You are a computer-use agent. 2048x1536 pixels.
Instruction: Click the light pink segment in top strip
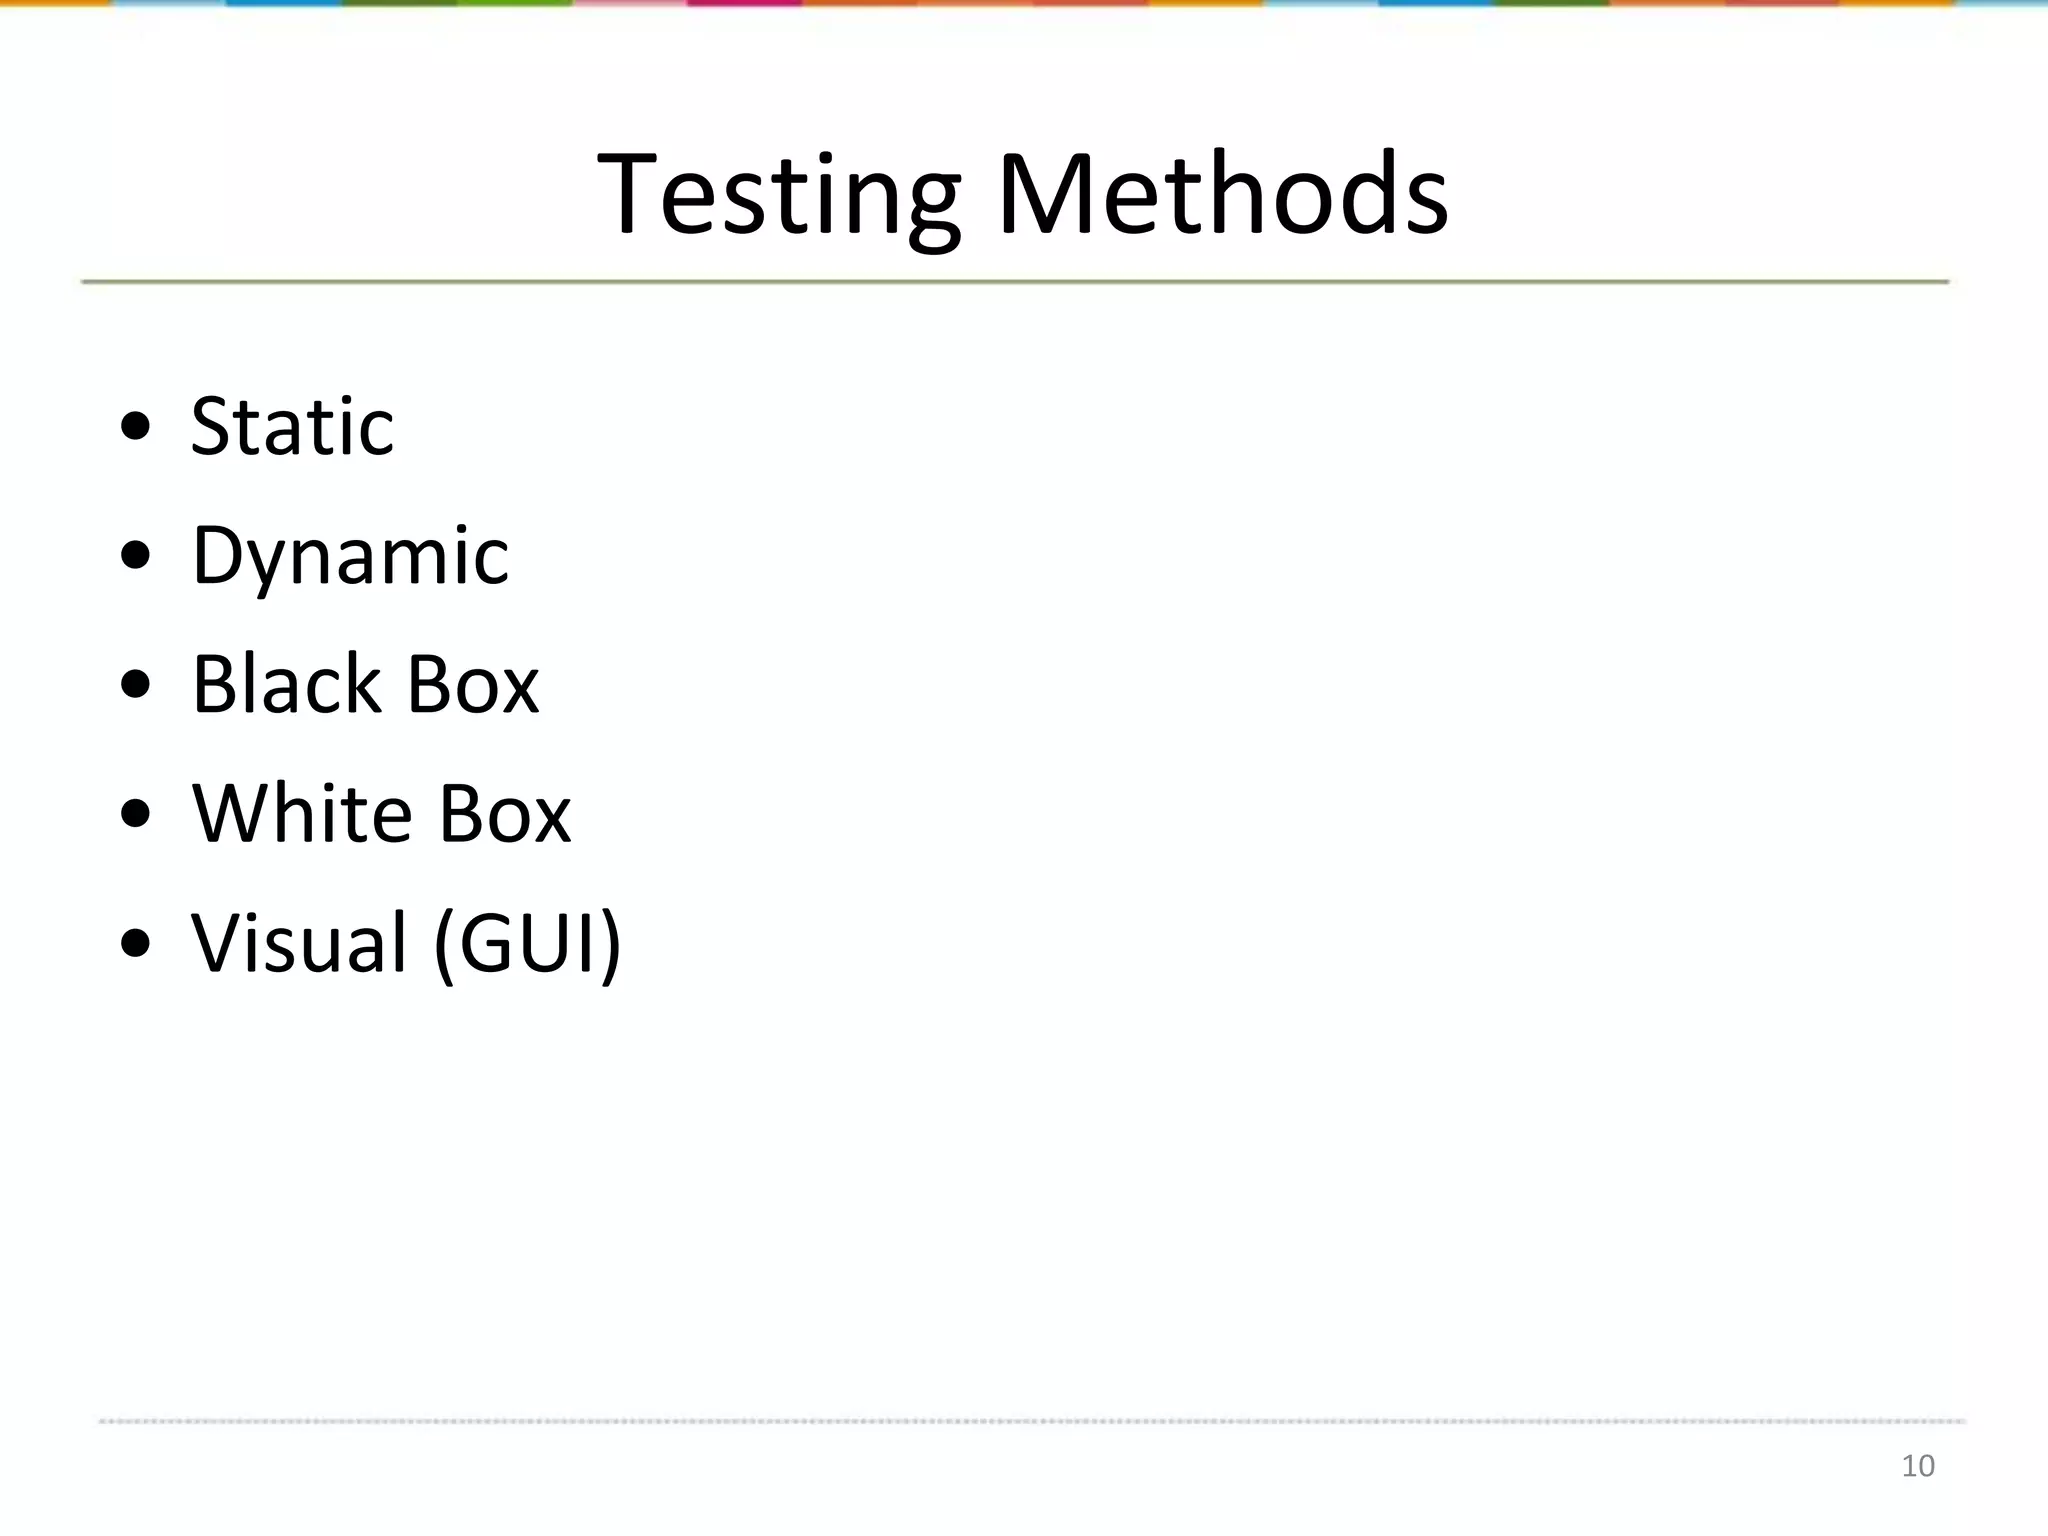pyautogui.click(x=630, y=3)
